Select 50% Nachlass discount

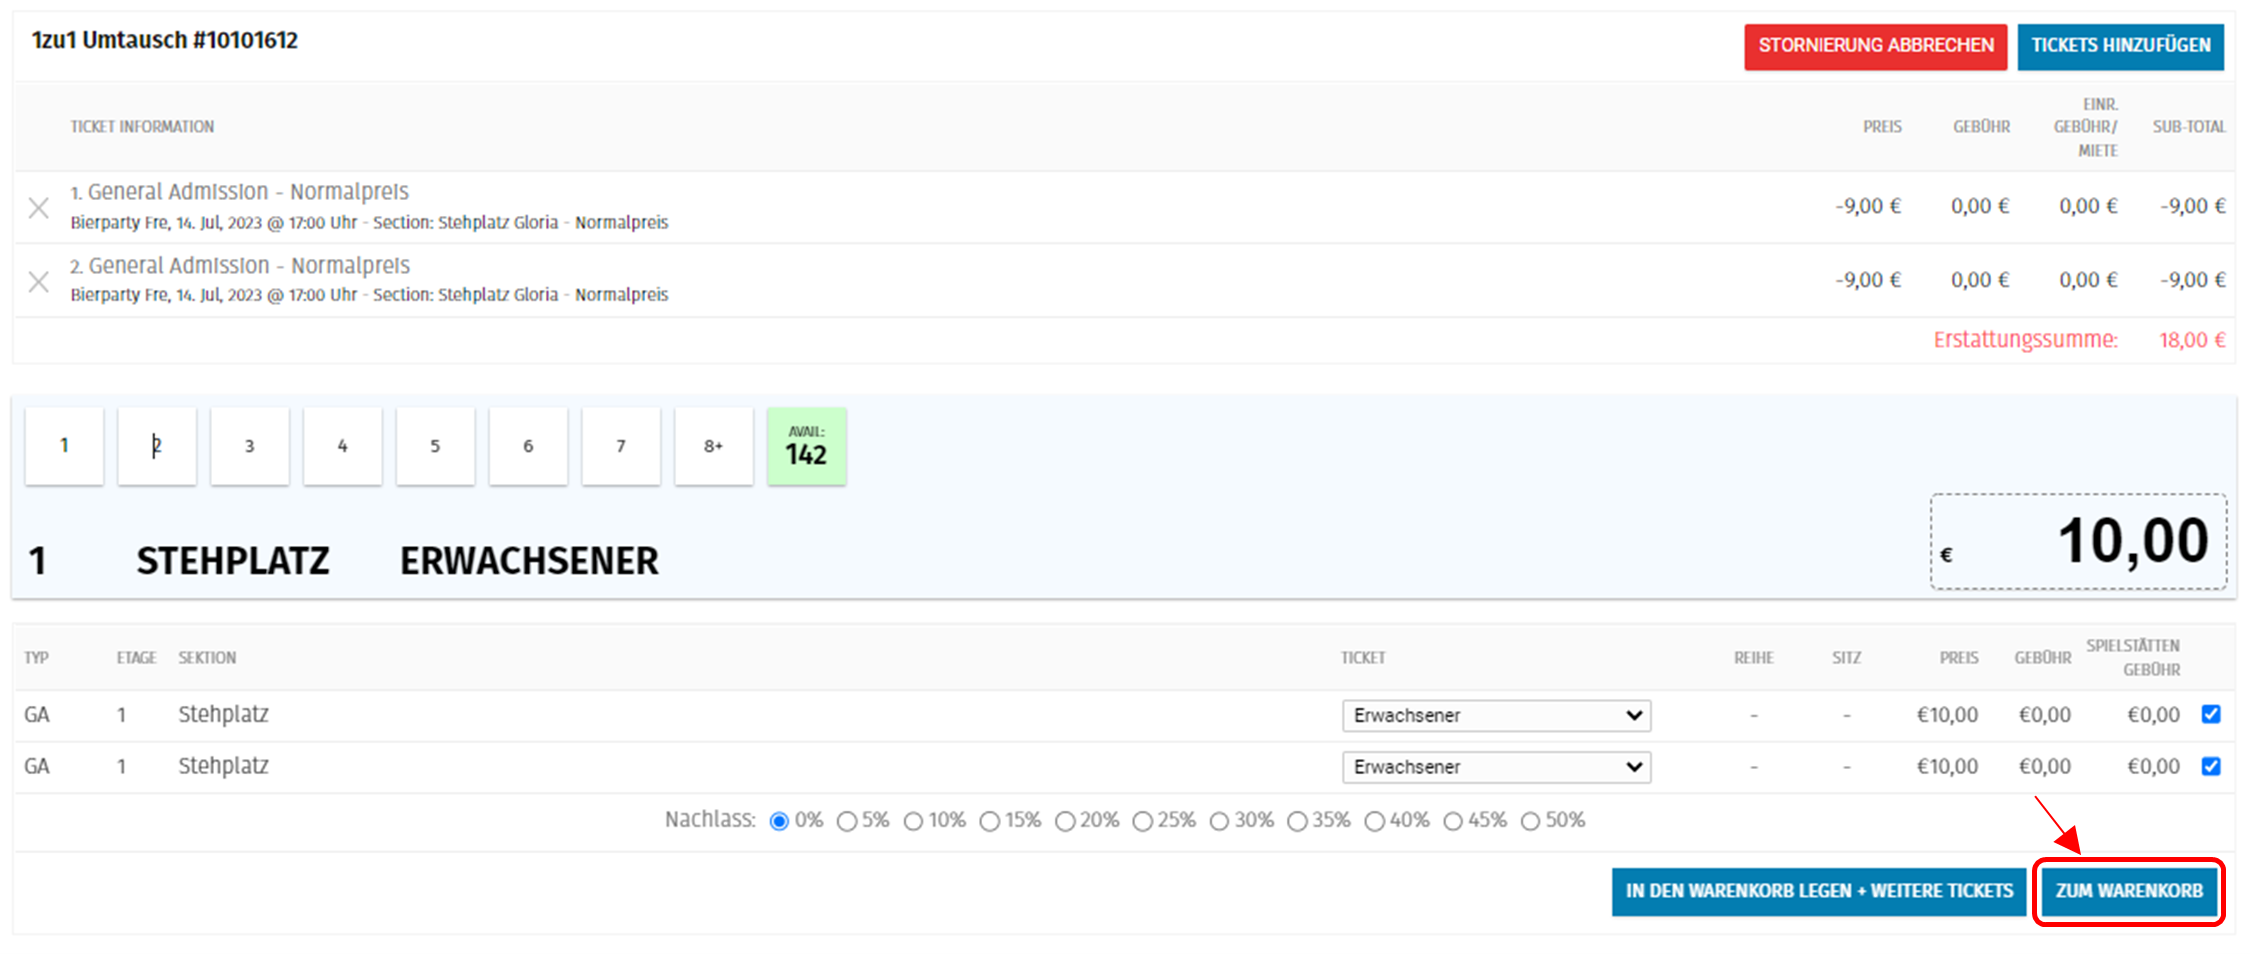[1530, 821]
